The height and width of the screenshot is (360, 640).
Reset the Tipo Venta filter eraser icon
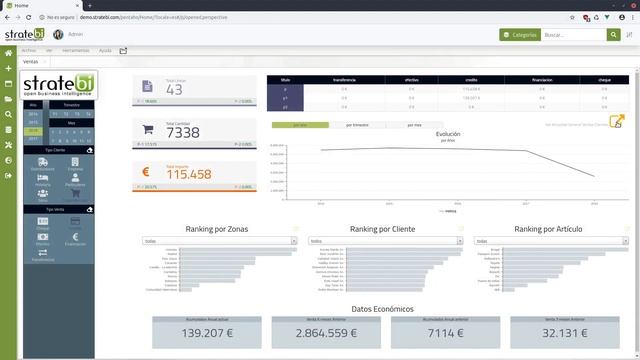[x=89, y=209]
